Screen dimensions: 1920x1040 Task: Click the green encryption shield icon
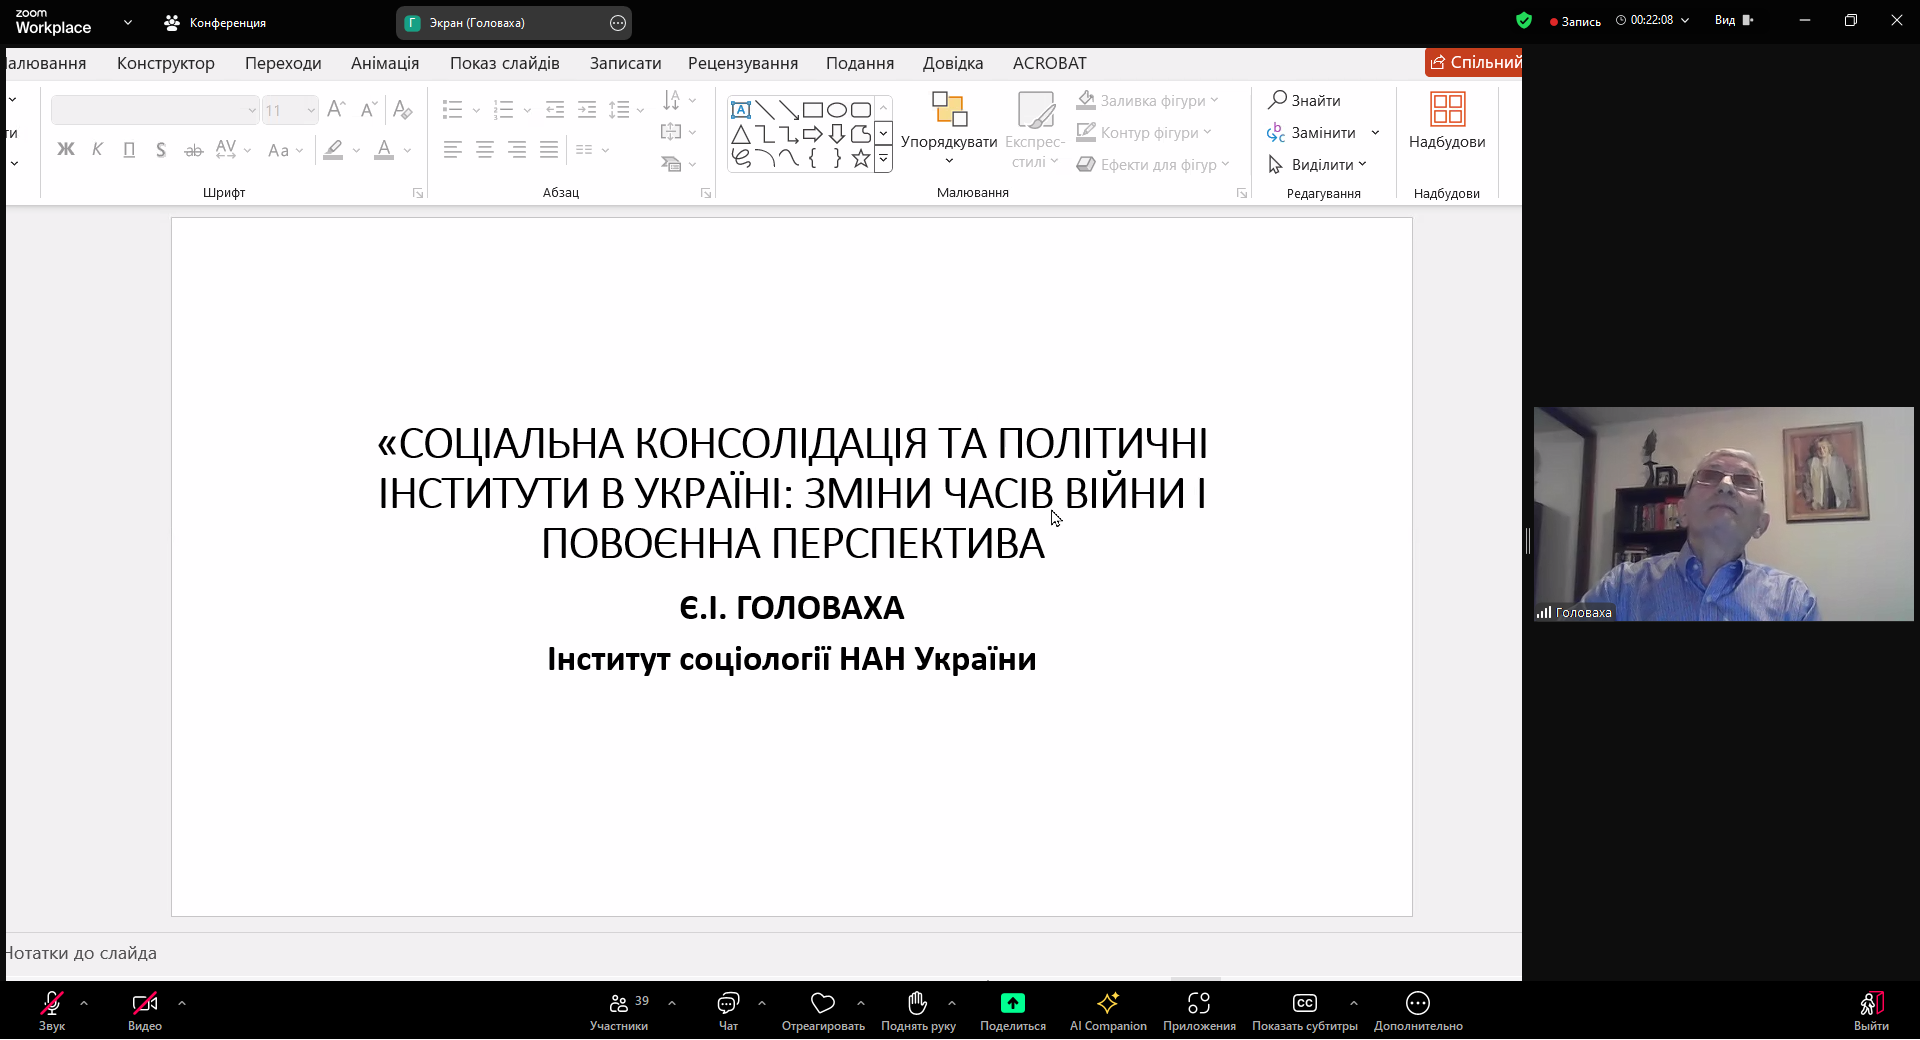(1524, 20)
